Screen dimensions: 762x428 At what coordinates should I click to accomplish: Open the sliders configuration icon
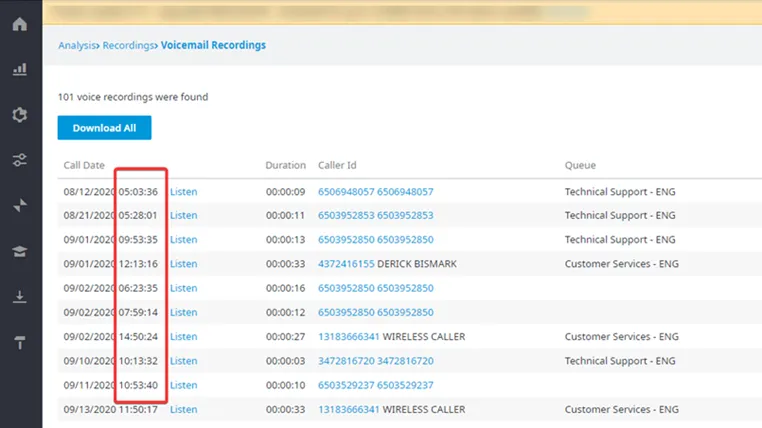19,160
